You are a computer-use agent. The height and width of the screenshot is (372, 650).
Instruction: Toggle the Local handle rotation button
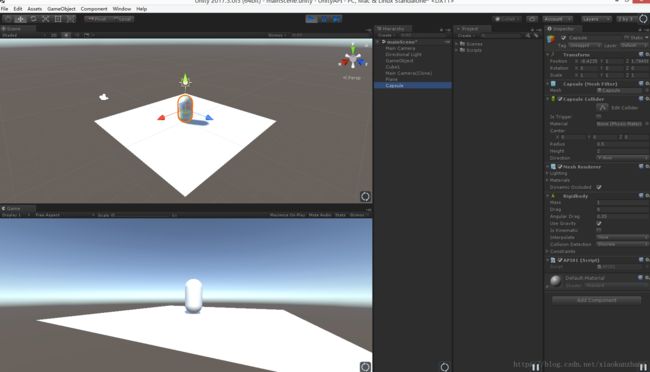coord(122,19)
